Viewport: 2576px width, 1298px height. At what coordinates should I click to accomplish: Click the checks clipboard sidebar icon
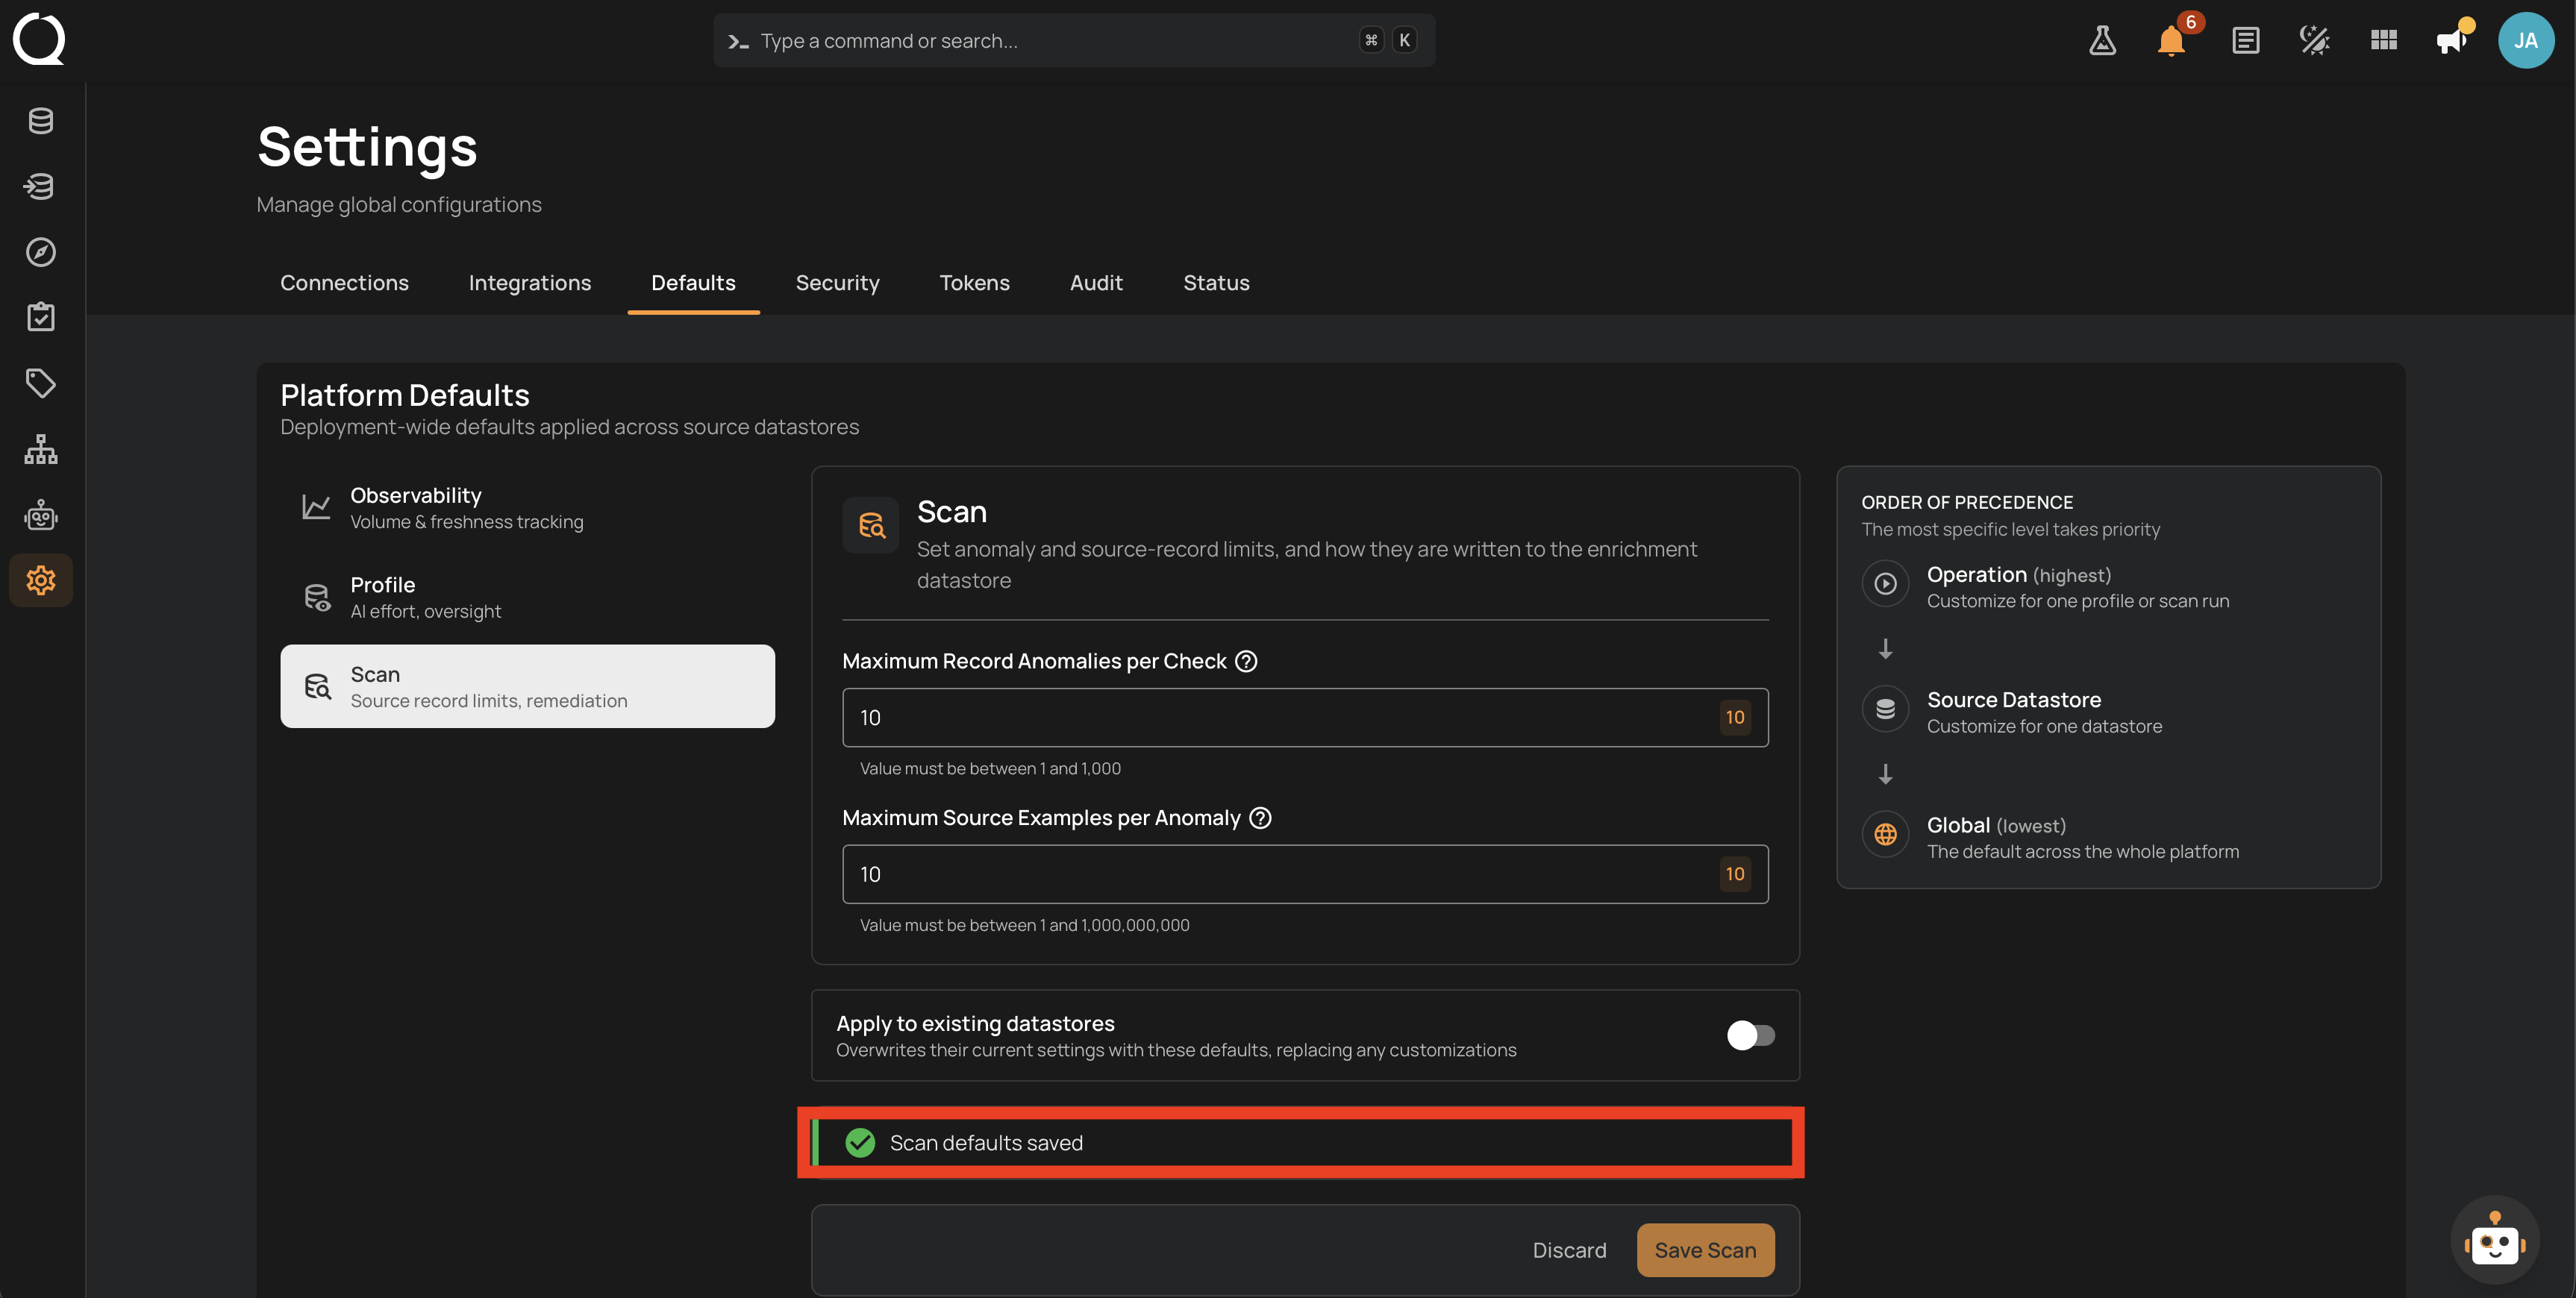click(x=41, y=317)
